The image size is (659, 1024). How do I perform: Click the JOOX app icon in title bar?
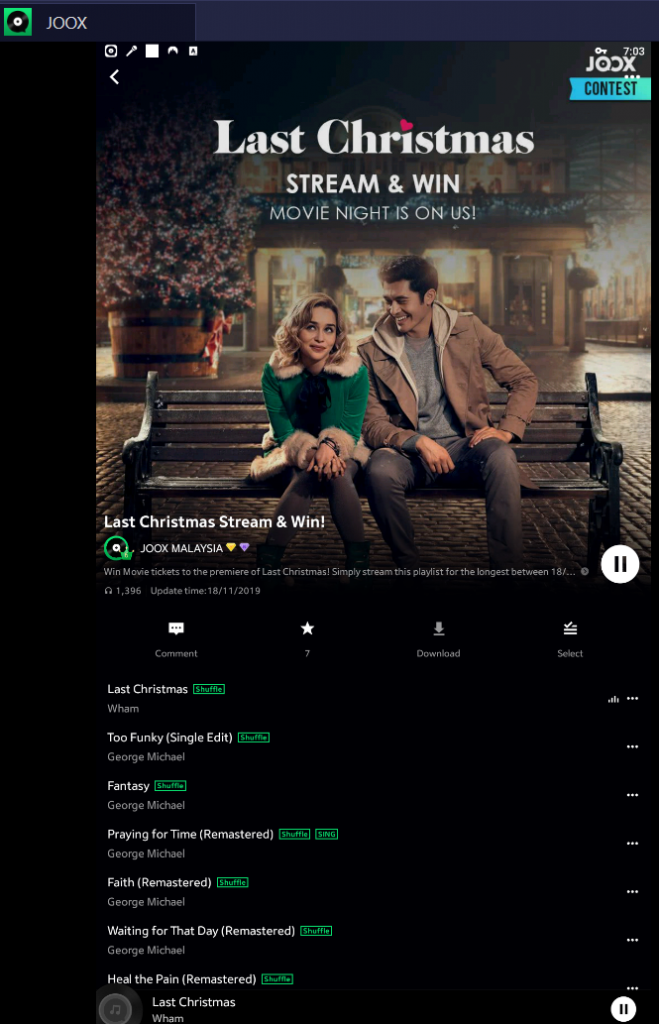(18, 22)
